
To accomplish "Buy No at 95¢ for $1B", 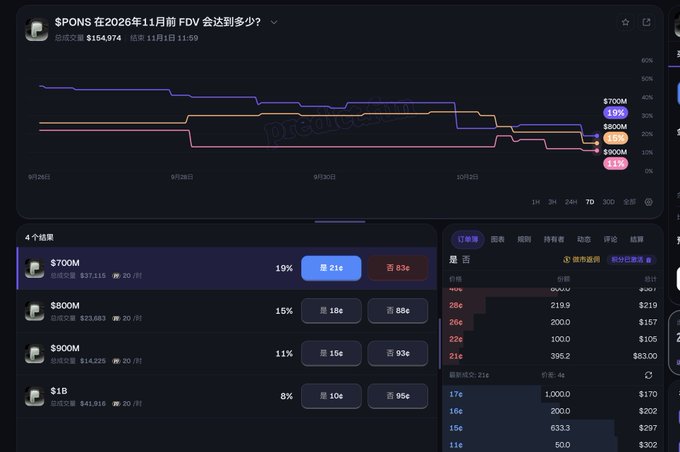I will pyautogui.click(x=398, y=396).
